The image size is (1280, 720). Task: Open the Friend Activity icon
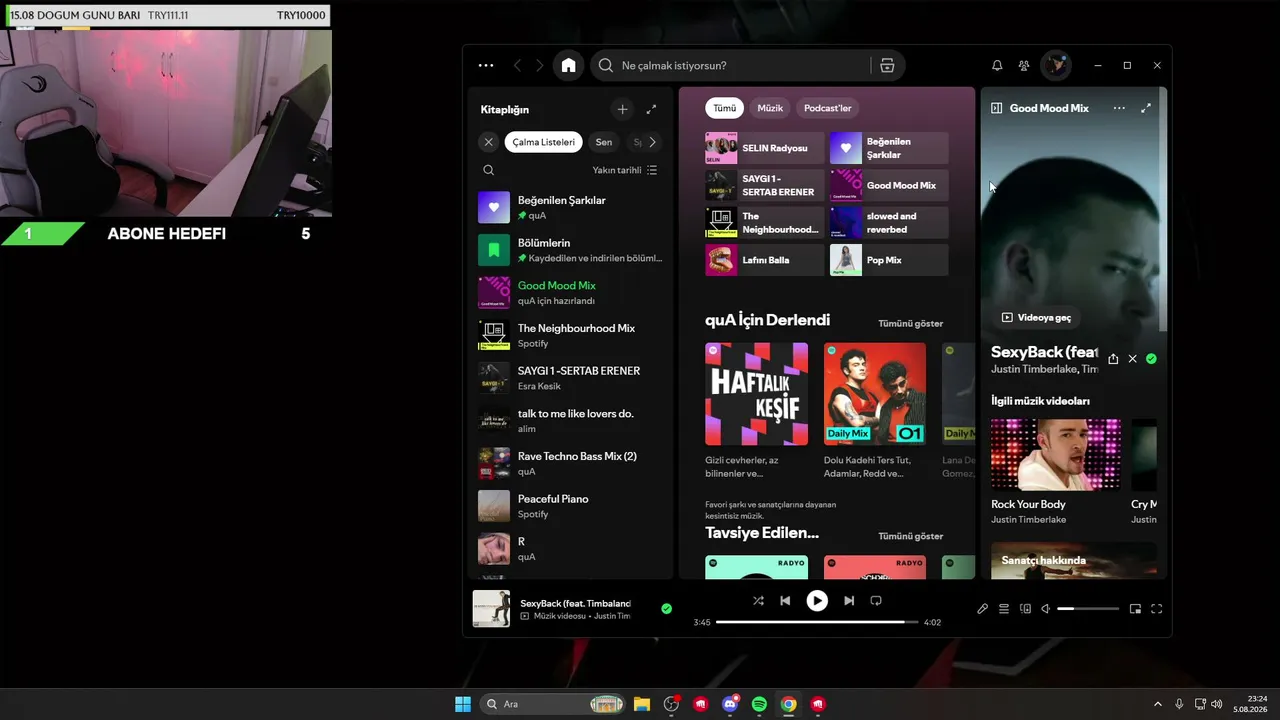1024,66
